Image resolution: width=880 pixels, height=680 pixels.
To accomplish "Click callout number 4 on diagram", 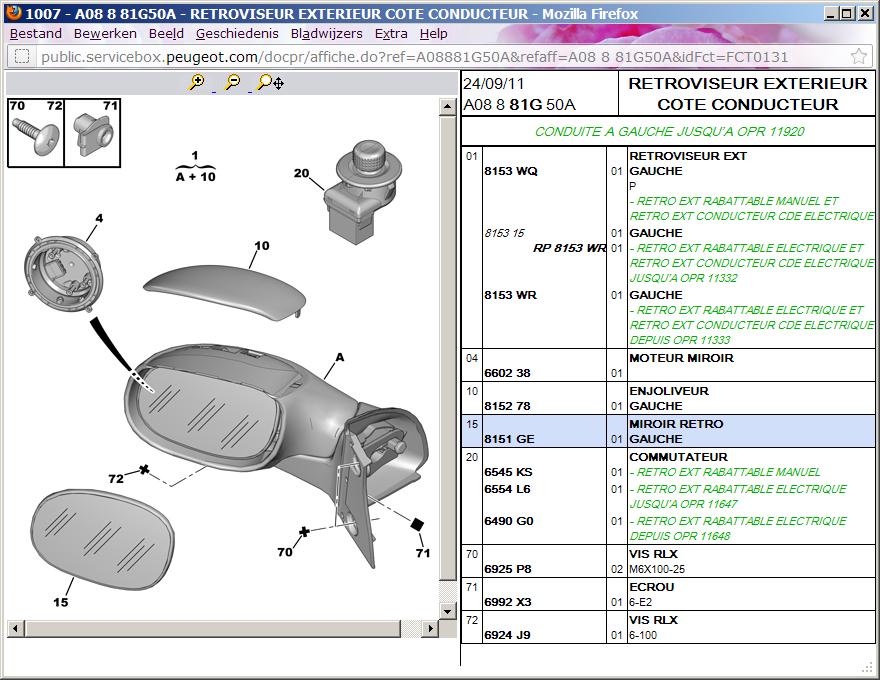I will point(99,218).
